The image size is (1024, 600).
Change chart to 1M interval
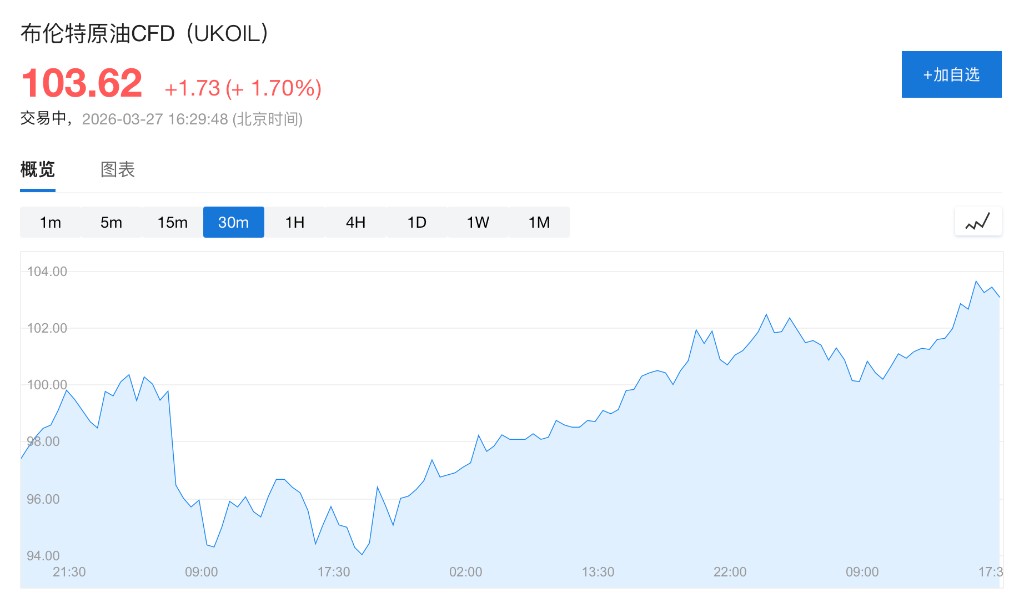click(x=539, y=222)
